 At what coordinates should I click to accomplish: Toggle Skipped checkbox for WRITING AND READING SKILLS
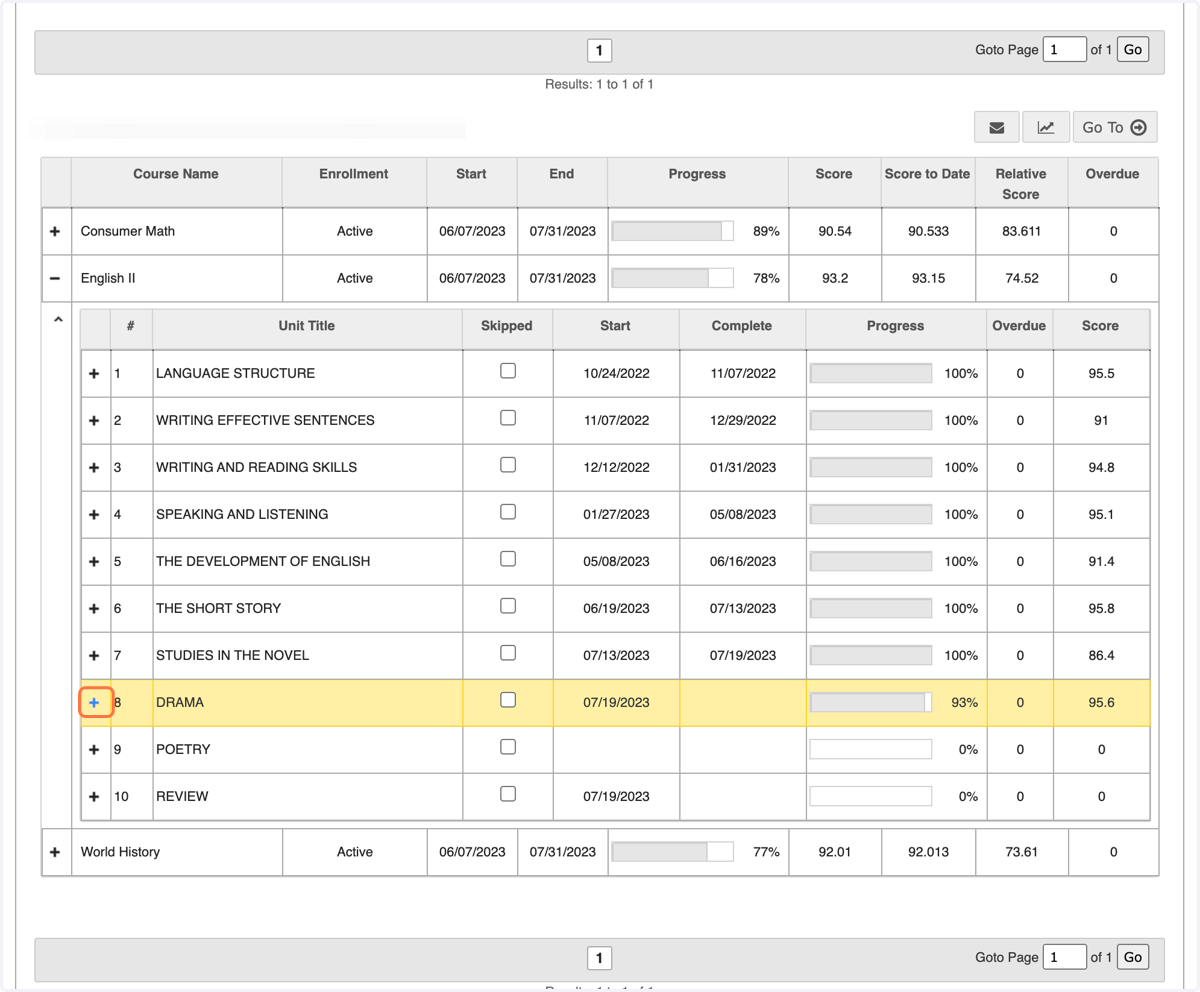pyautogui.click(x=508, y=465)
